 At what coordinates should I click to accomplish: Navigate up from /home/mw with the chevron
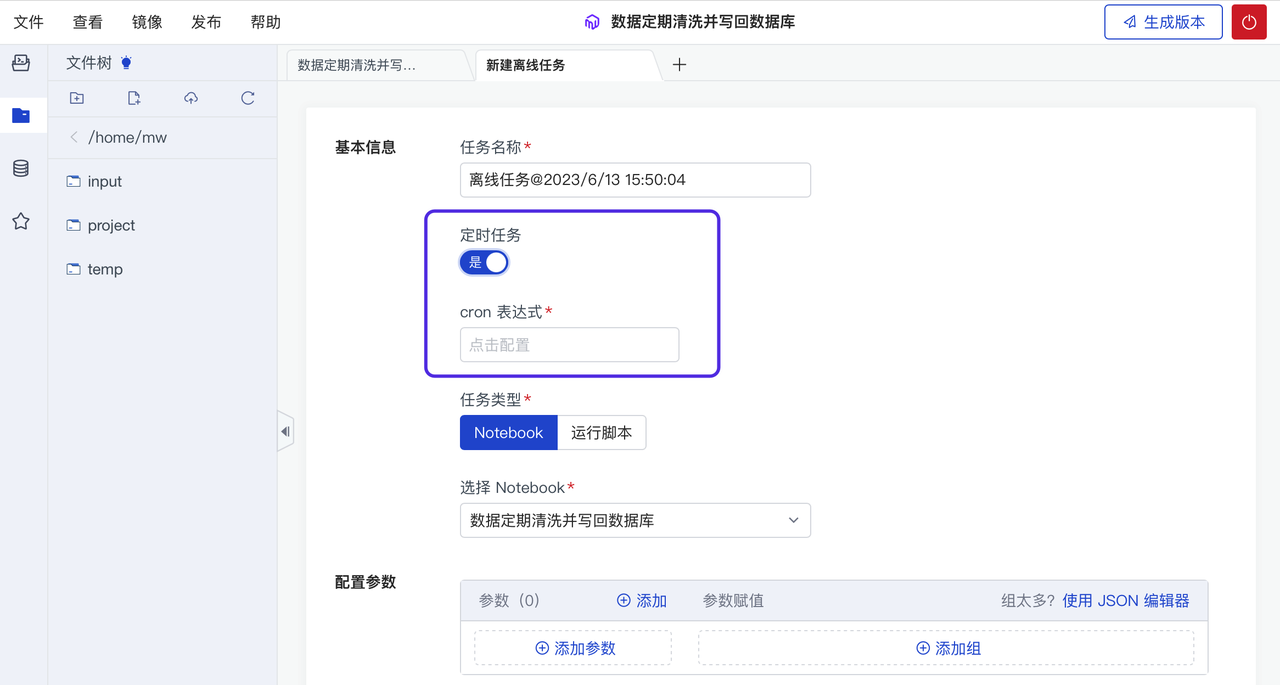(73, 137)
